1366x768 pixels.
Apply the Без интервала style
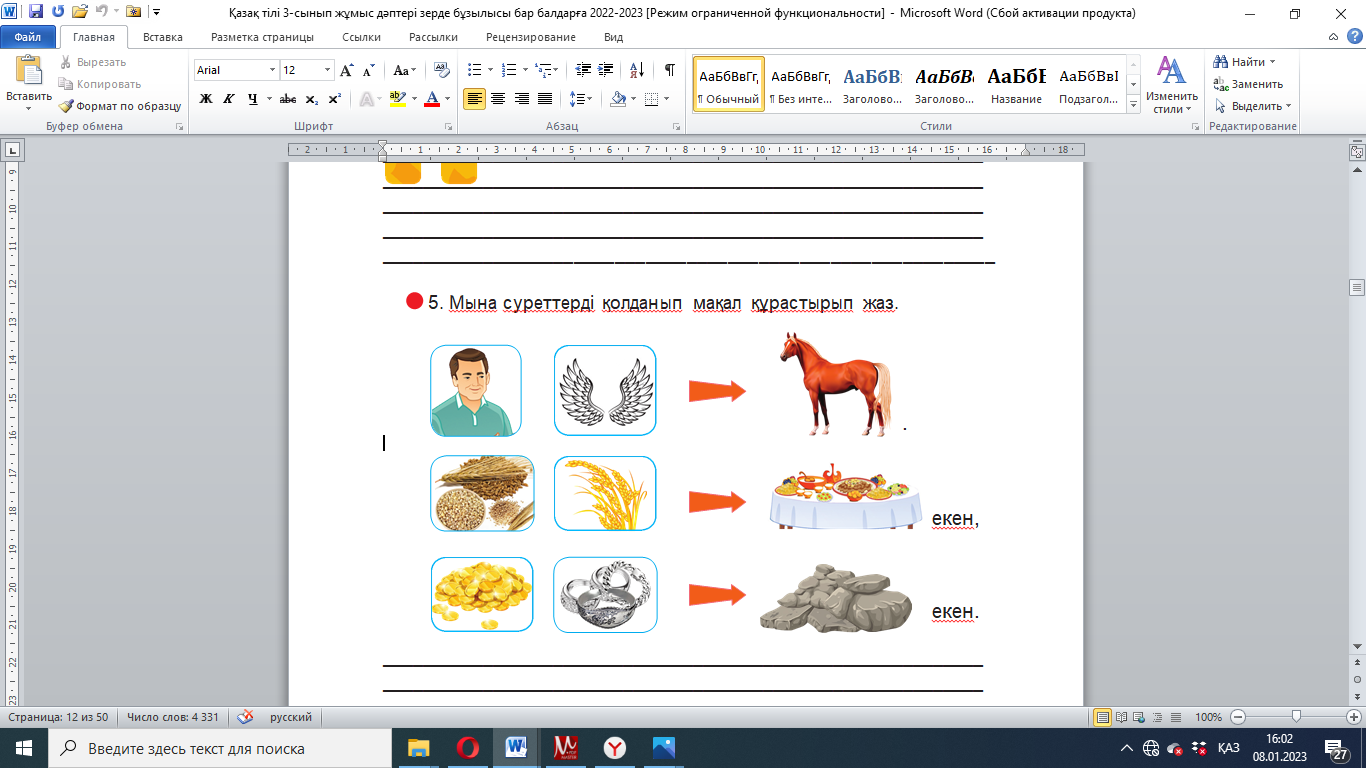pos(800,84)
